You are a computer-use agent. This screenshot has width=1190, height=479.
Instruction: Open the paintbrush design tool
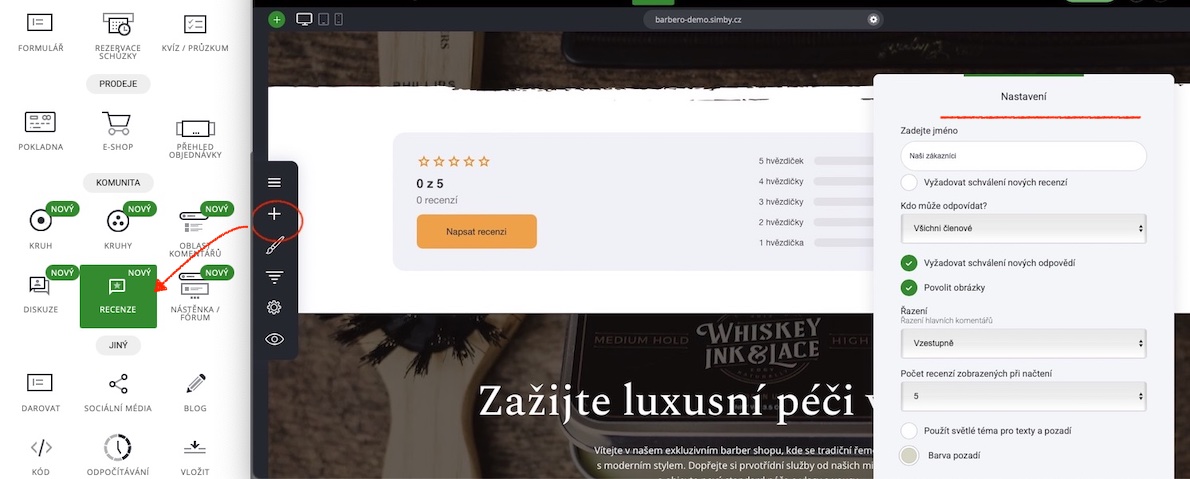pyautogui.click(x=275, y=247)
